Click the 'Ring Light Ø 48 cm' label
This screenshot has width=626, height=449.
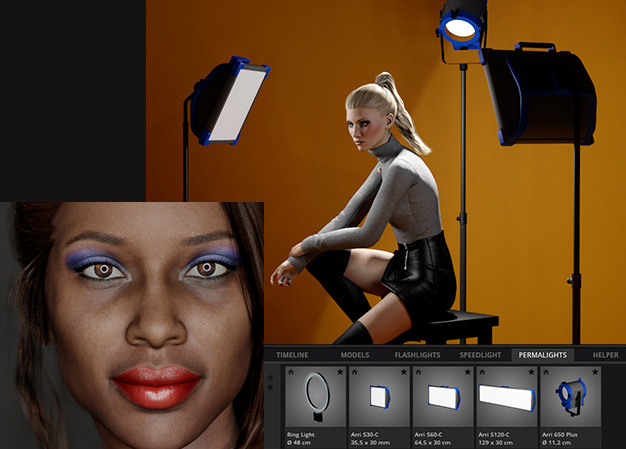[x=301, y=438]
